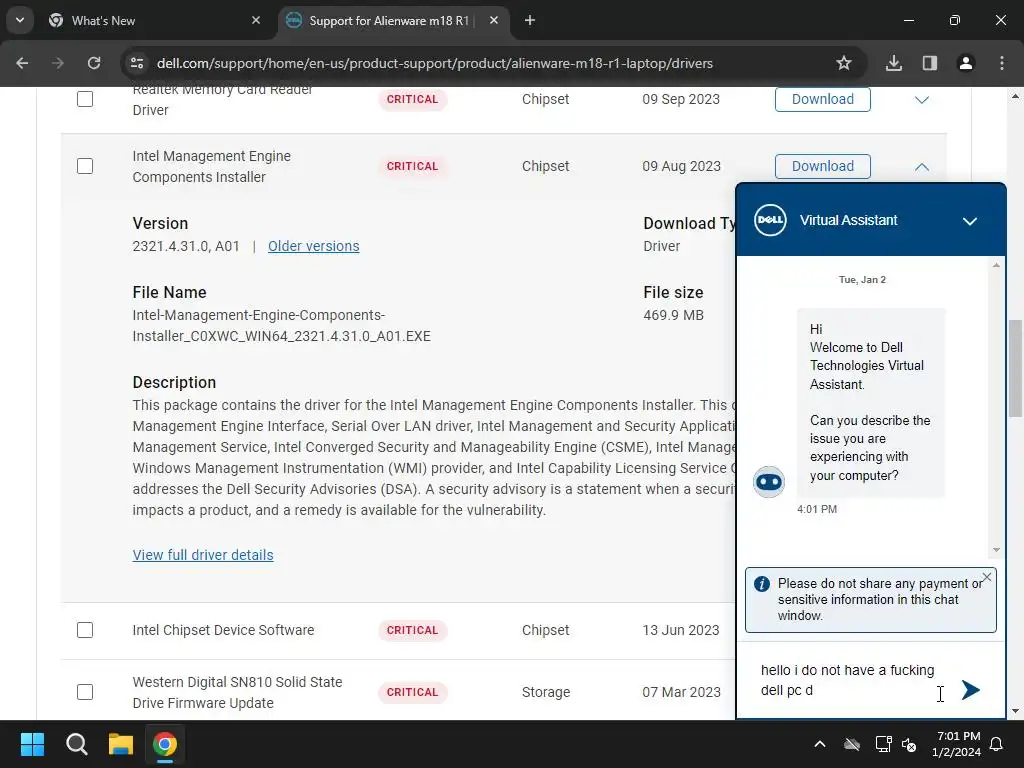The width and height of the screenshot is (1024, 768).
Task: Open a new browser tab
Action: click(530, 21)
